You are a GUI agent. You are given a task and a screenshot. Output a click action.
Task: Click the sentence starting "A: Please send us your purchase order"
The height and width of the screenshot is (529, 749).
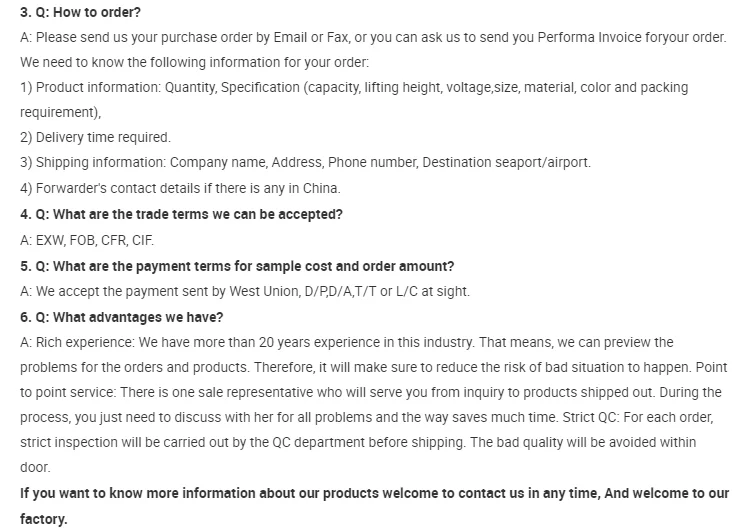pos(373,37)
